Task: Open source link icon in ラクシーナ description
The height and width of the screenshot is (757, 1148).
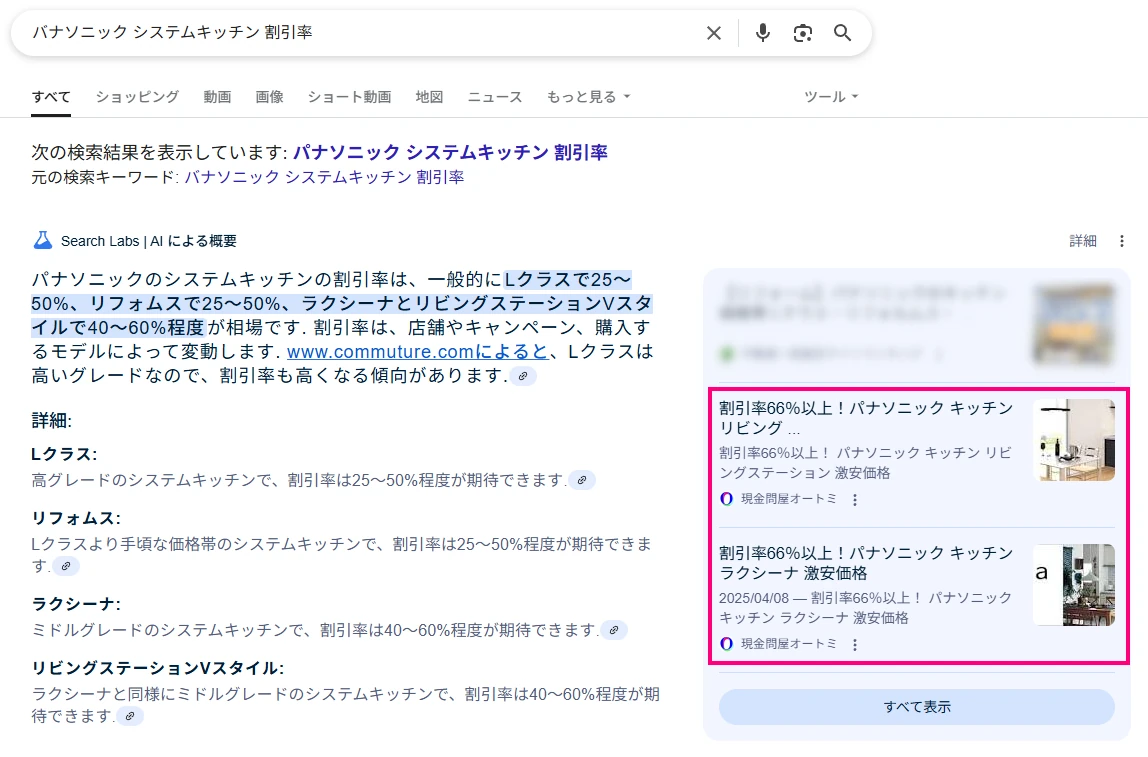Action: (x=614, y=630)
